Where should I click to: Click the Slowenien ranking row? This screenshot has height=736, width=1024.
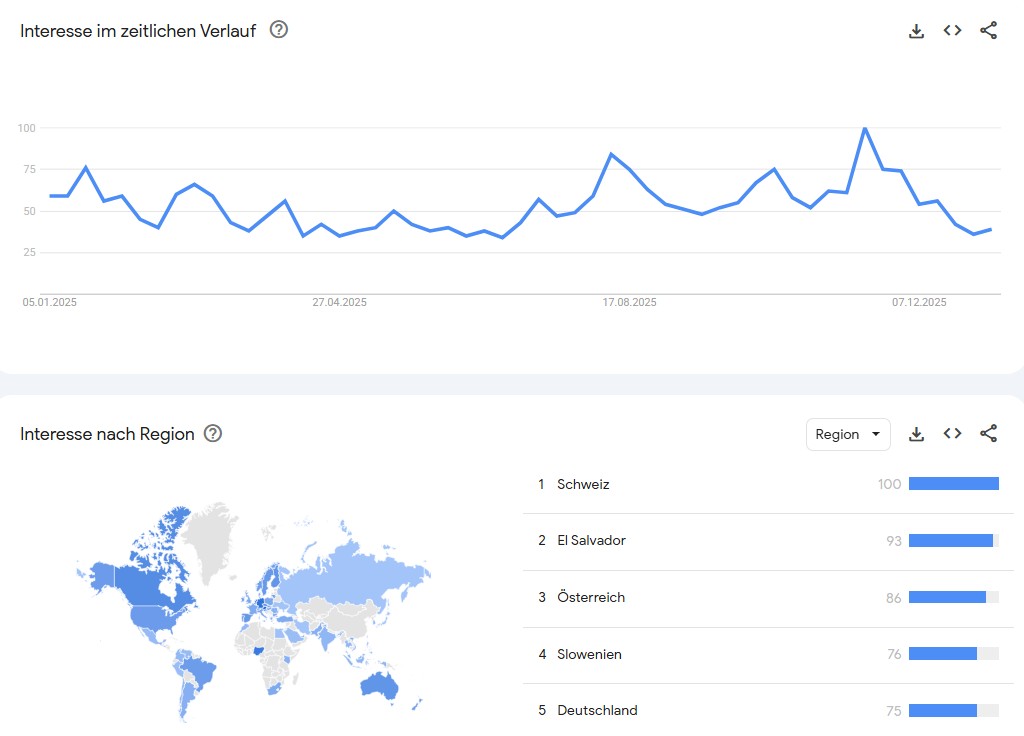click(589, 655)
